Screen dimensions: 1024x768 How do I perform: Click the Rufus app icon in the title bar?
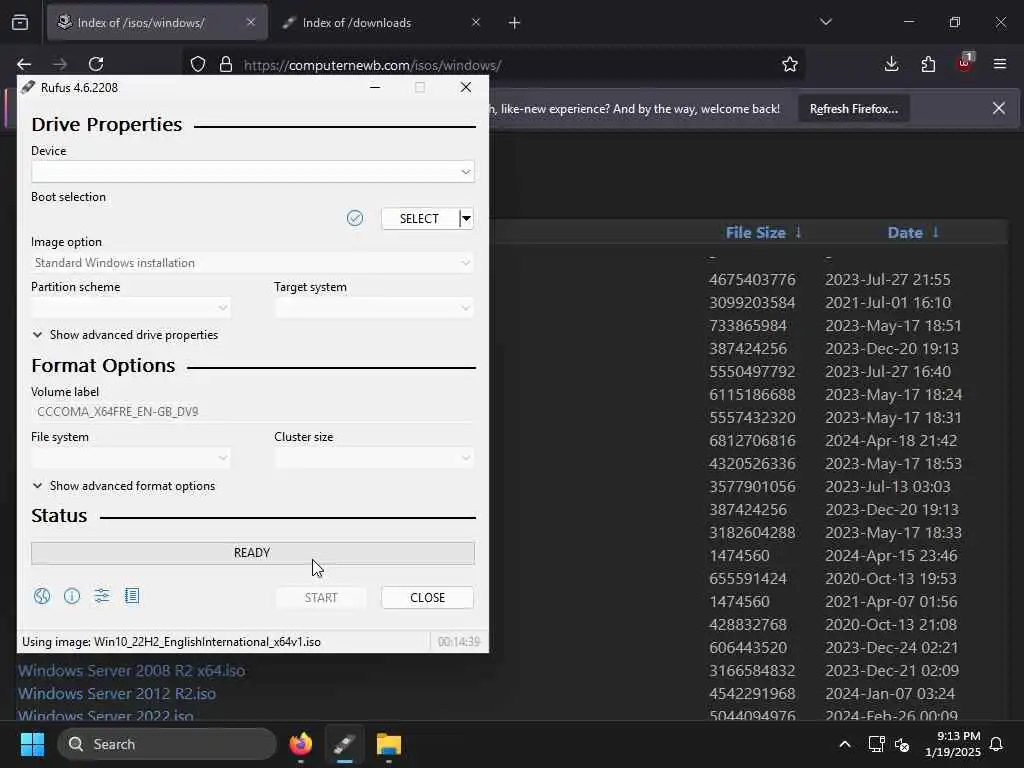pyautogui.click(x=27, y=88)
